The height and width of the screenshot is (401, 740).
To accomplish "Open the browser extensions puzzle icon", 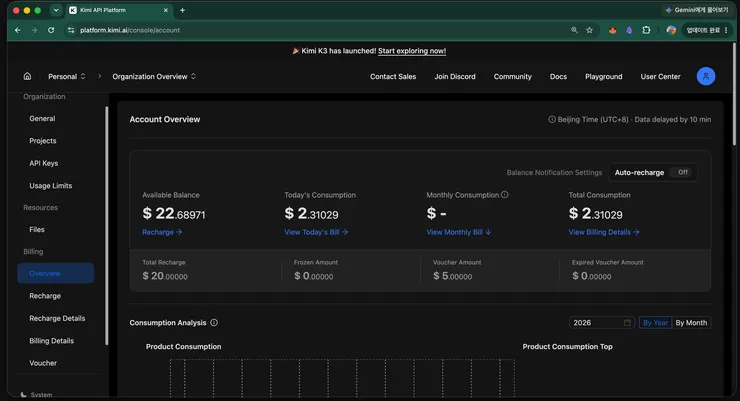I will point(646,30).
